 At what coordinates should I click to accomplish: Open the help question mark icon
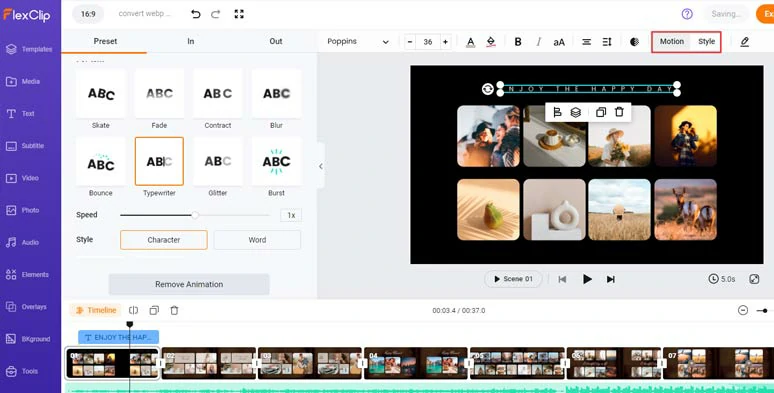[x=687, y=14]
